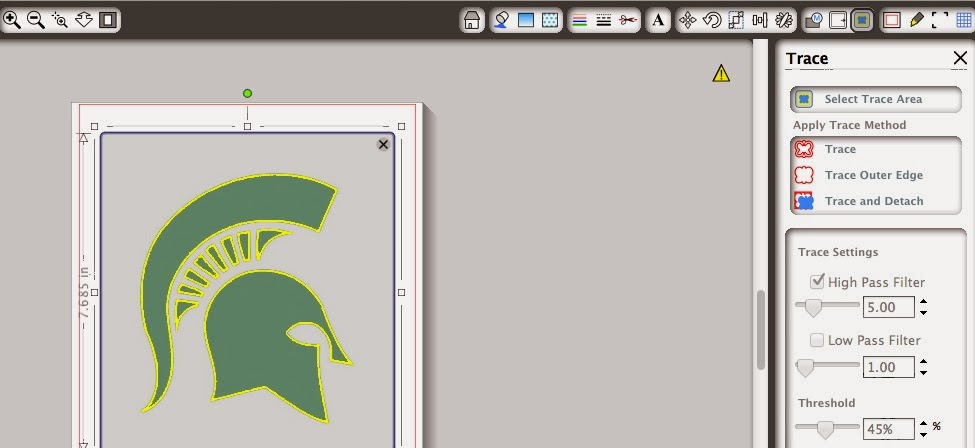Click the top-center resize handle of selection

(x=247, y=126)
